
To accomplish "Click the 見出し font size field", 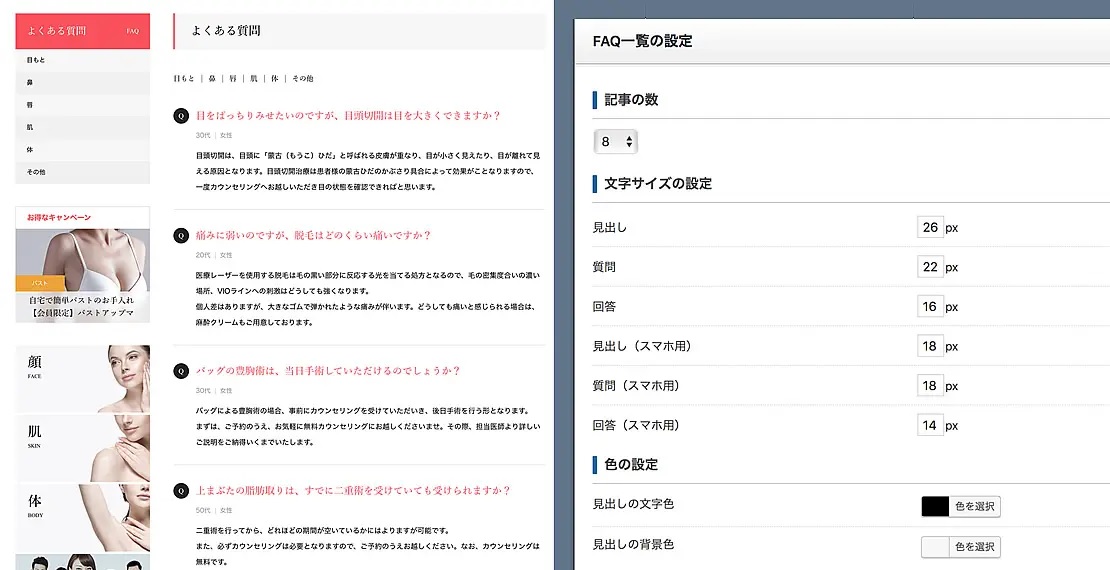I will 930,228.
